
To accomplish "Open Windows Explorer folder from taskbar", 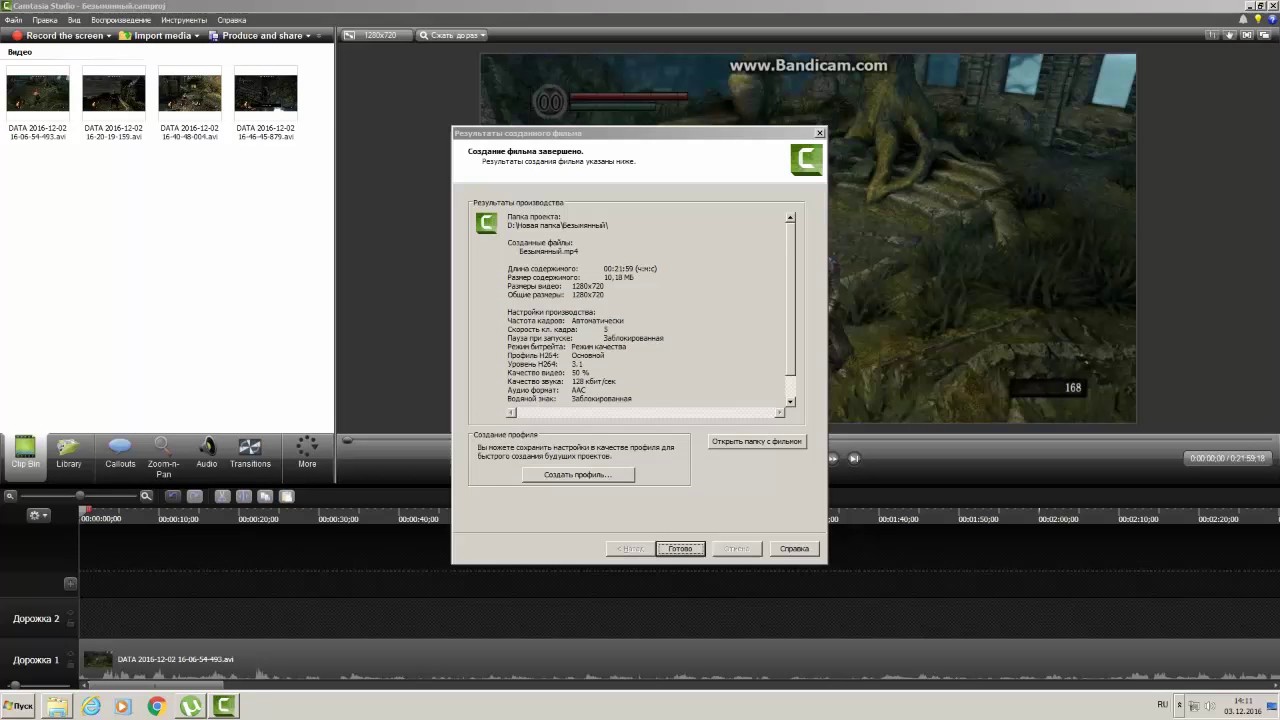I will point(57,706).
